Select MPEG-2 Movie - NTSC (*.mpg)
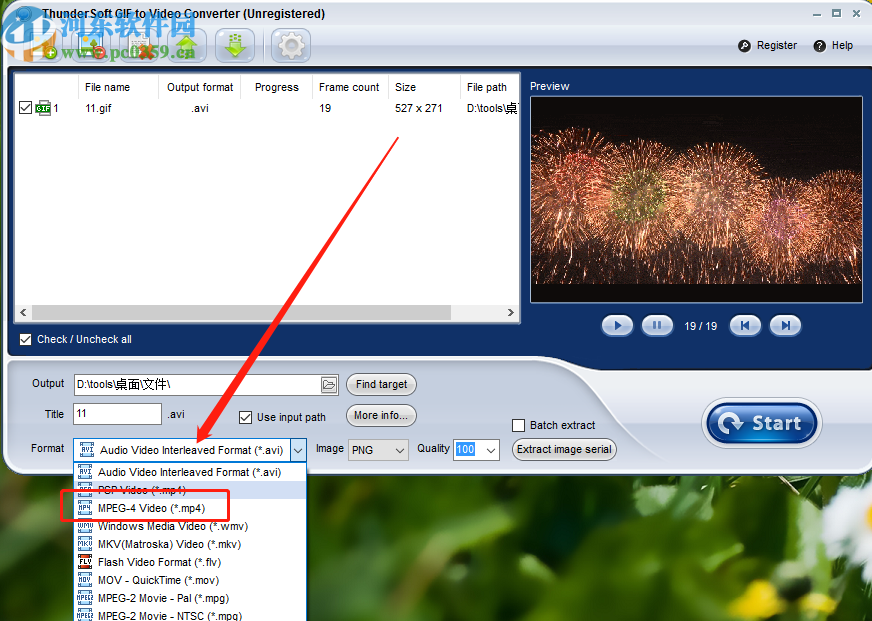This screenshot has width=872, height=621. (190, 614)
